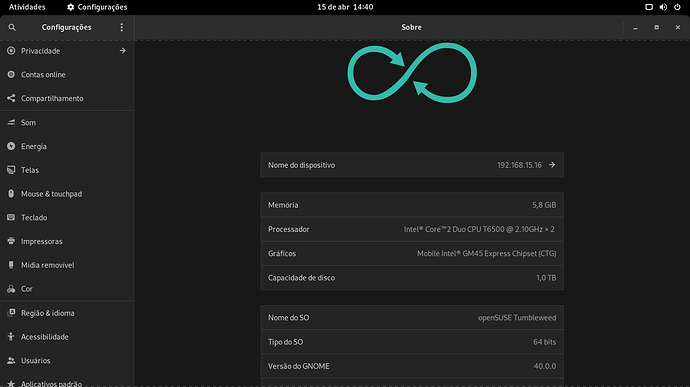Click the Mobile Intel GM45 graphics text

click(x=487, y=254)
